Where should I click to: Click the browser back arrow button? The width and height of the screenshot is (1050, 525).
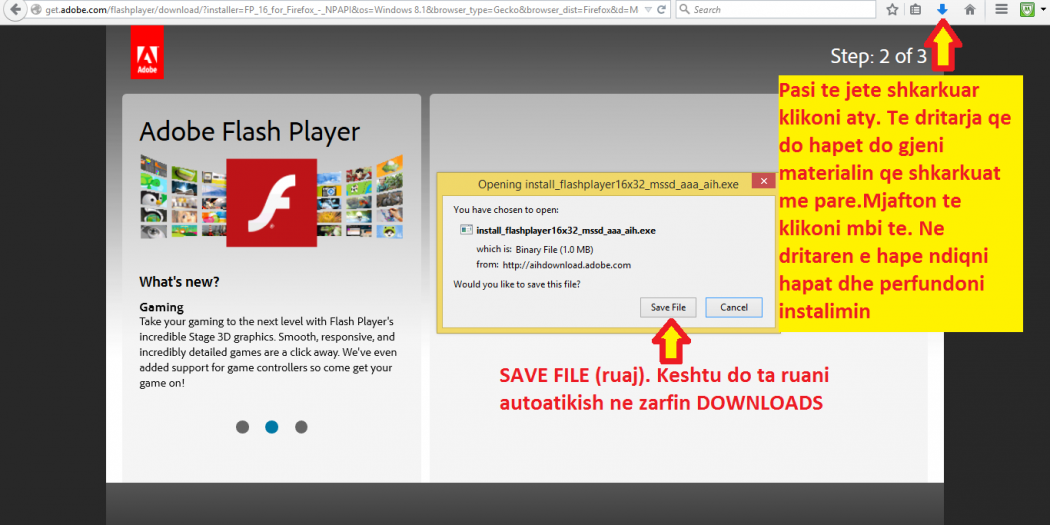pos(15,9)
